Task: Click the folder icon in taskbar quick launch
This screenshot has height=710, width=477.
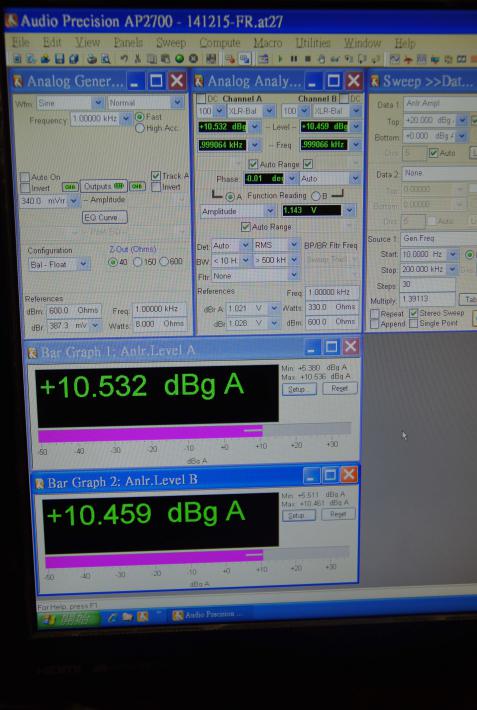Action: click(127, 617)
